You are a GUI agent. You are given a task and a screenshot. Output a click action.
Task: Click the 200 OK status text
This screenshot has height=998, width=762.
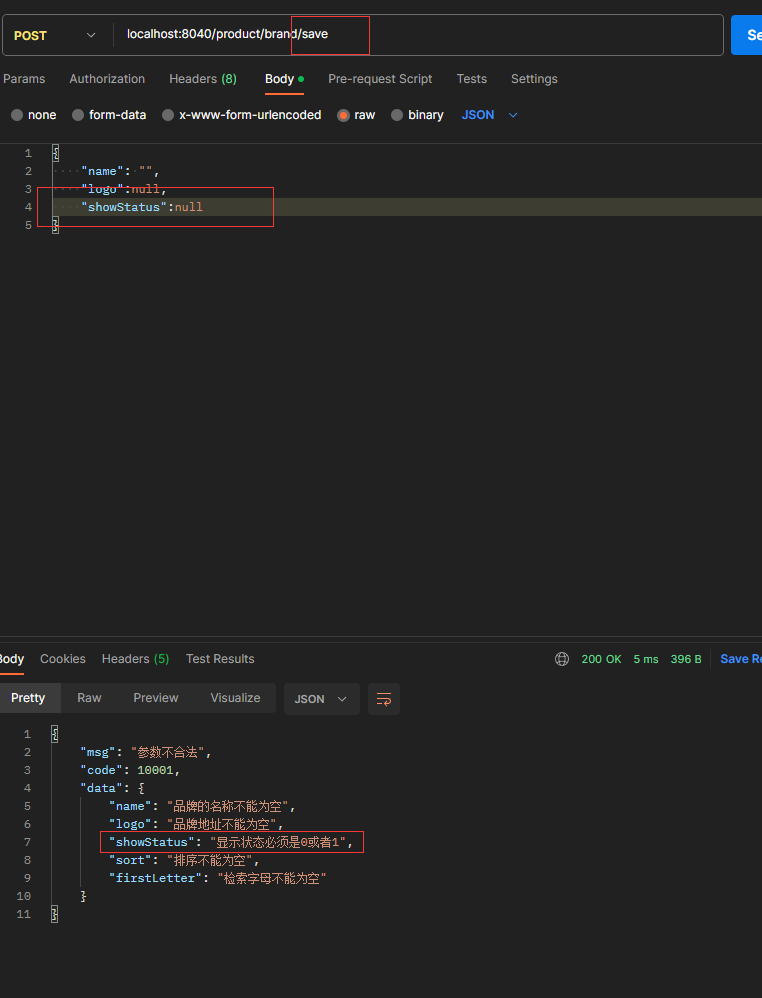(x=601, y=659)
